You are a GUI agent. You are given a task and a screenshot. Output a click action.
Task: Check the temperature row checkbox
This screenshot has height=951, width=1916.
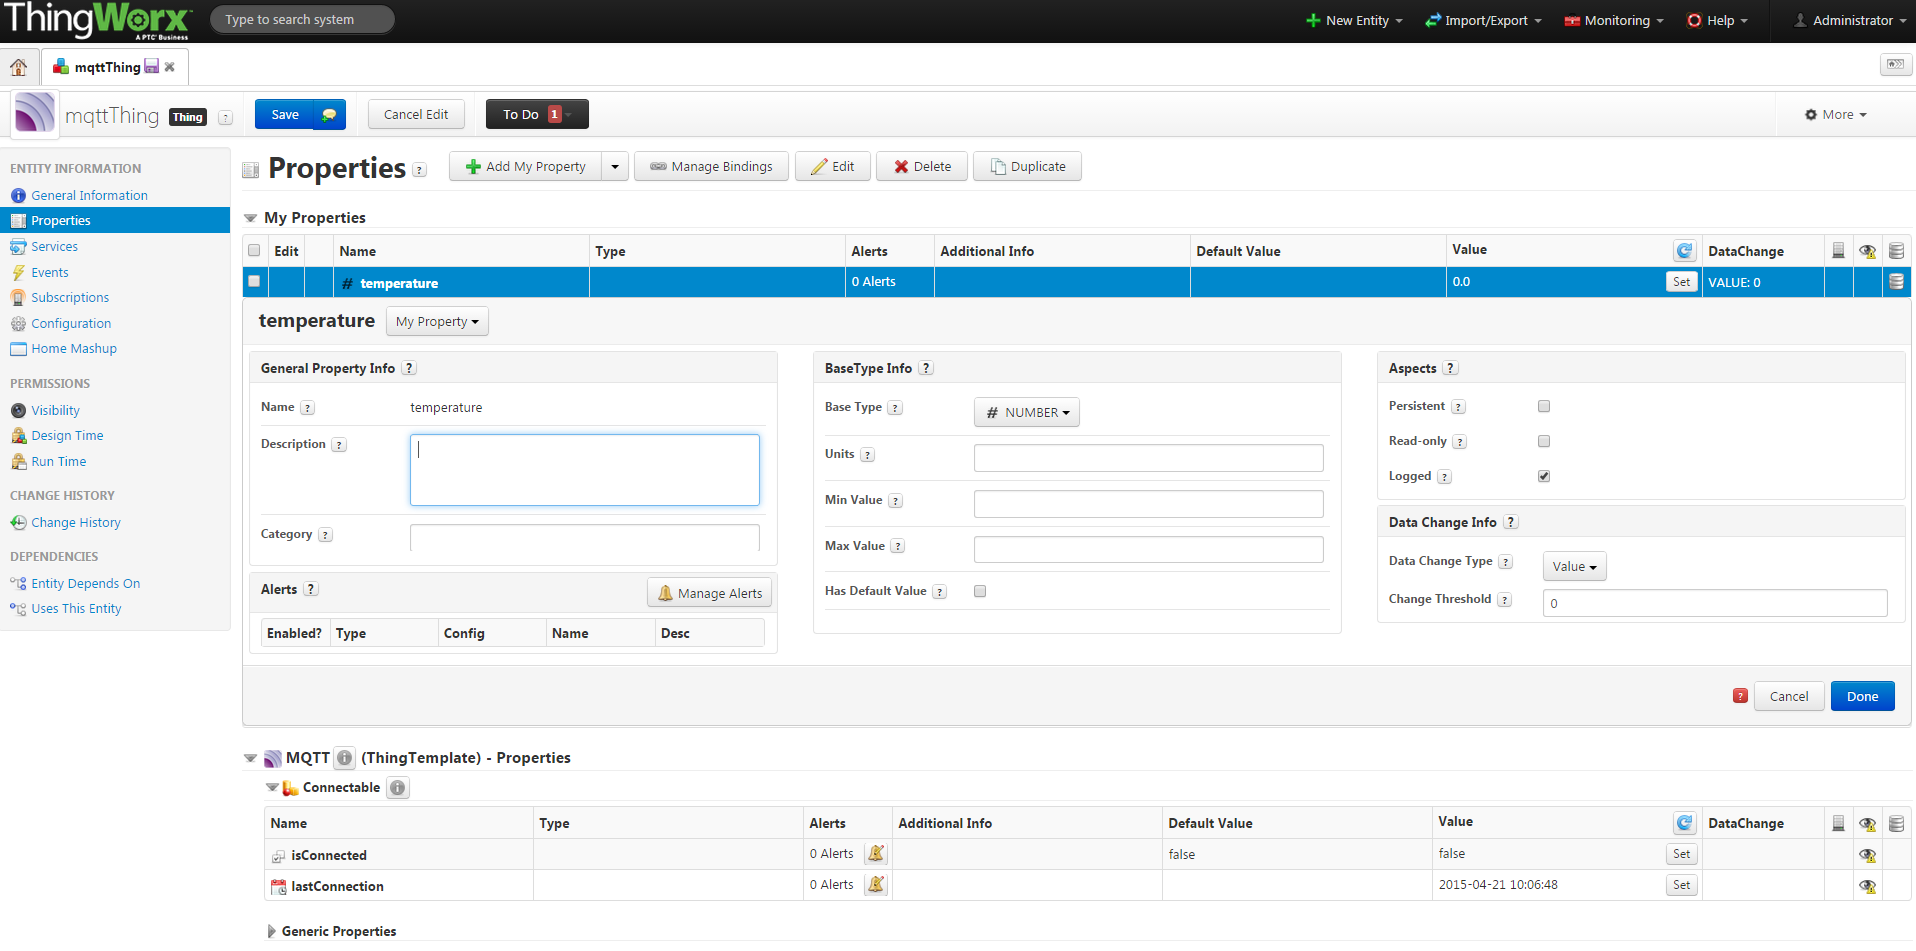pos(254,282)
